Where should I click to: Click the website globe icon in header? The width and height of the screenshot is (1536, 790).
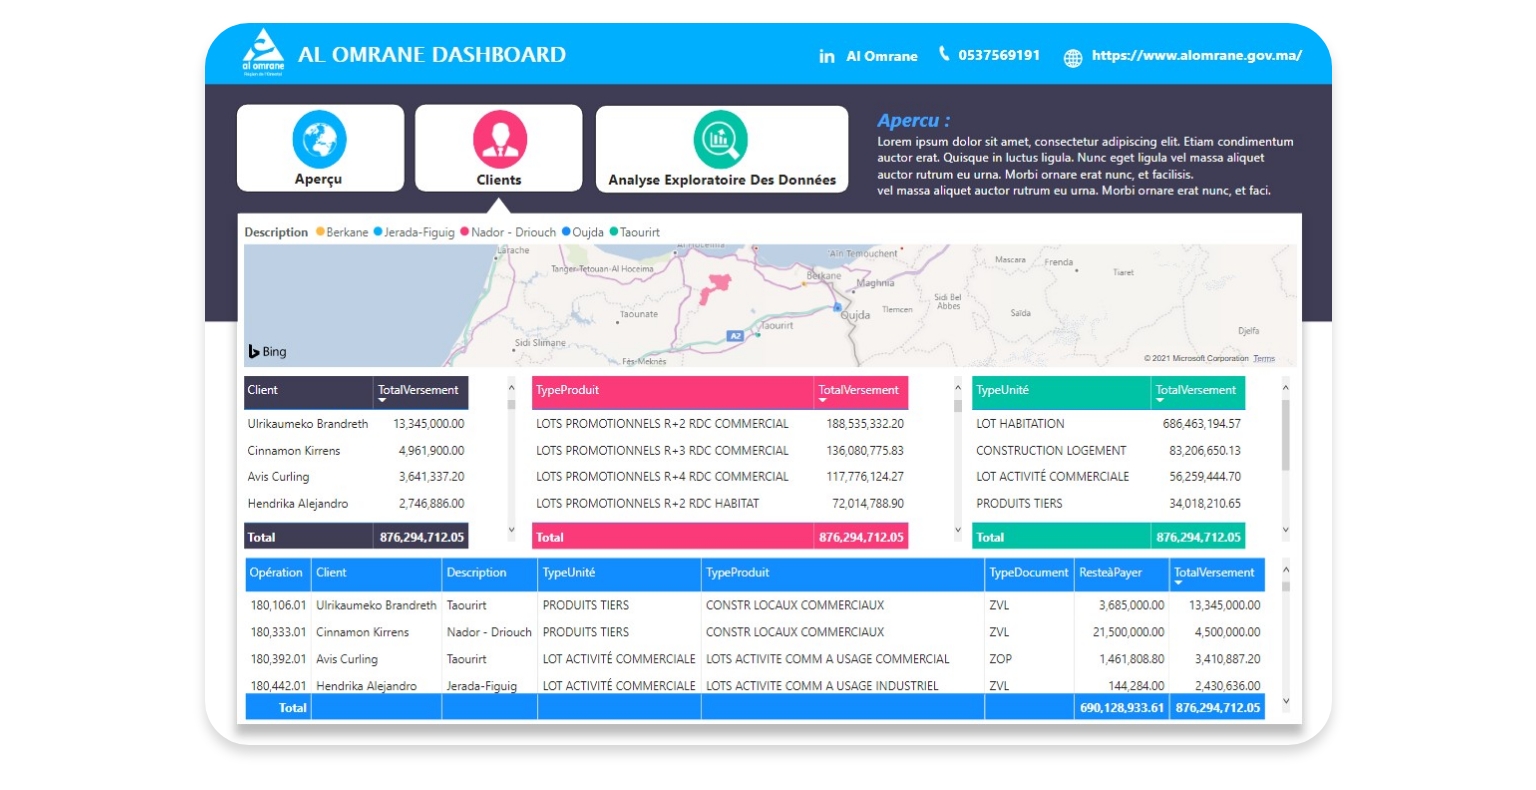pos(1073,58)
